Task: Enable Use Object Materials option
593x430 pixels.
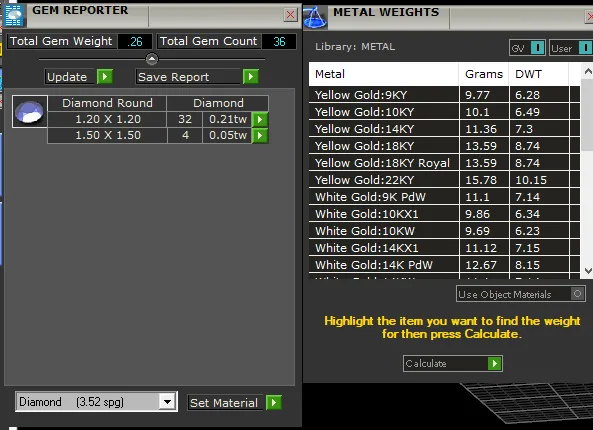Action: 577,293
